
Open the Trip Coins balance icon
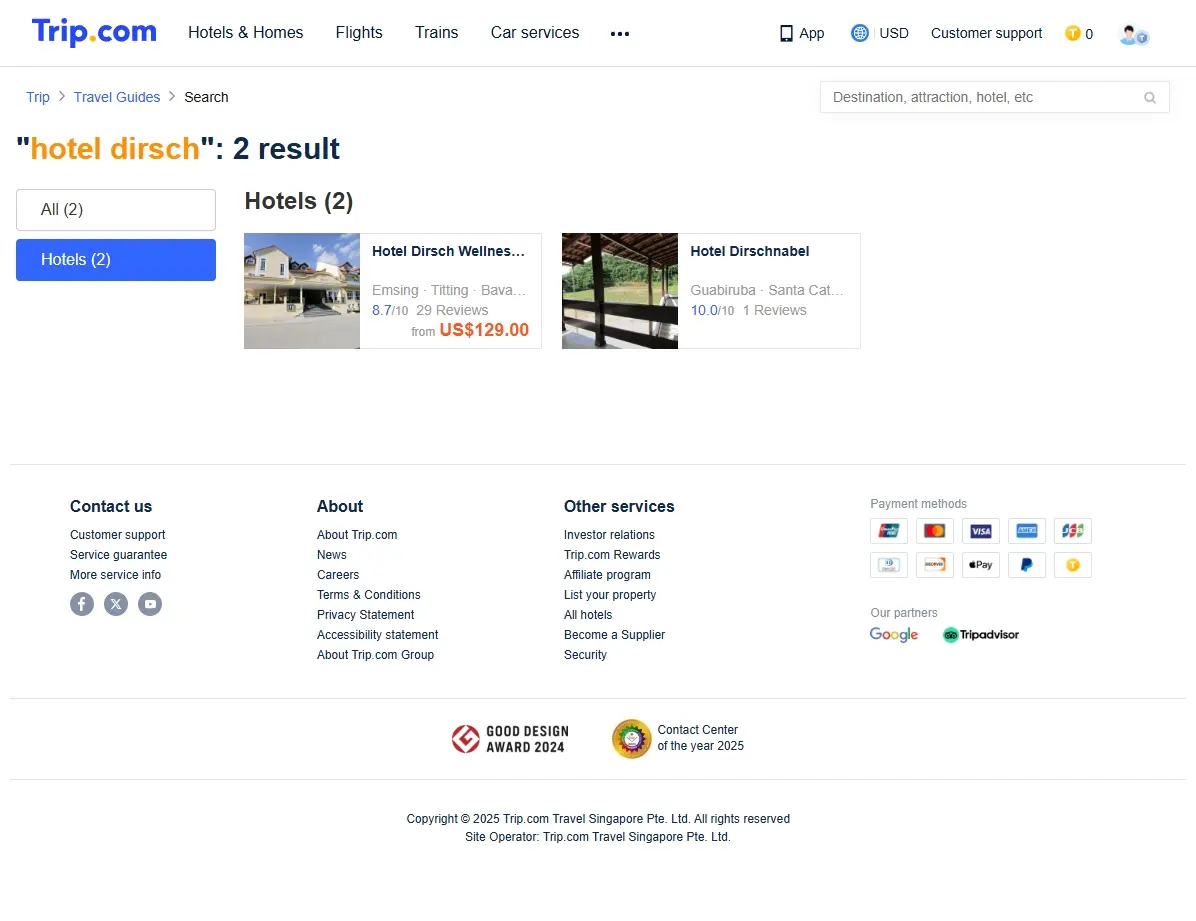click(1072, 33)
